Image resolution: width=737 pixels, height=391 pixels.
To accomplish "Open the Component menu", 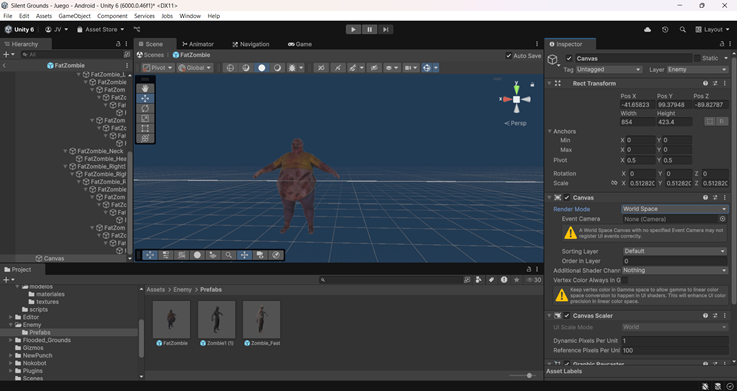I will 112,16.
